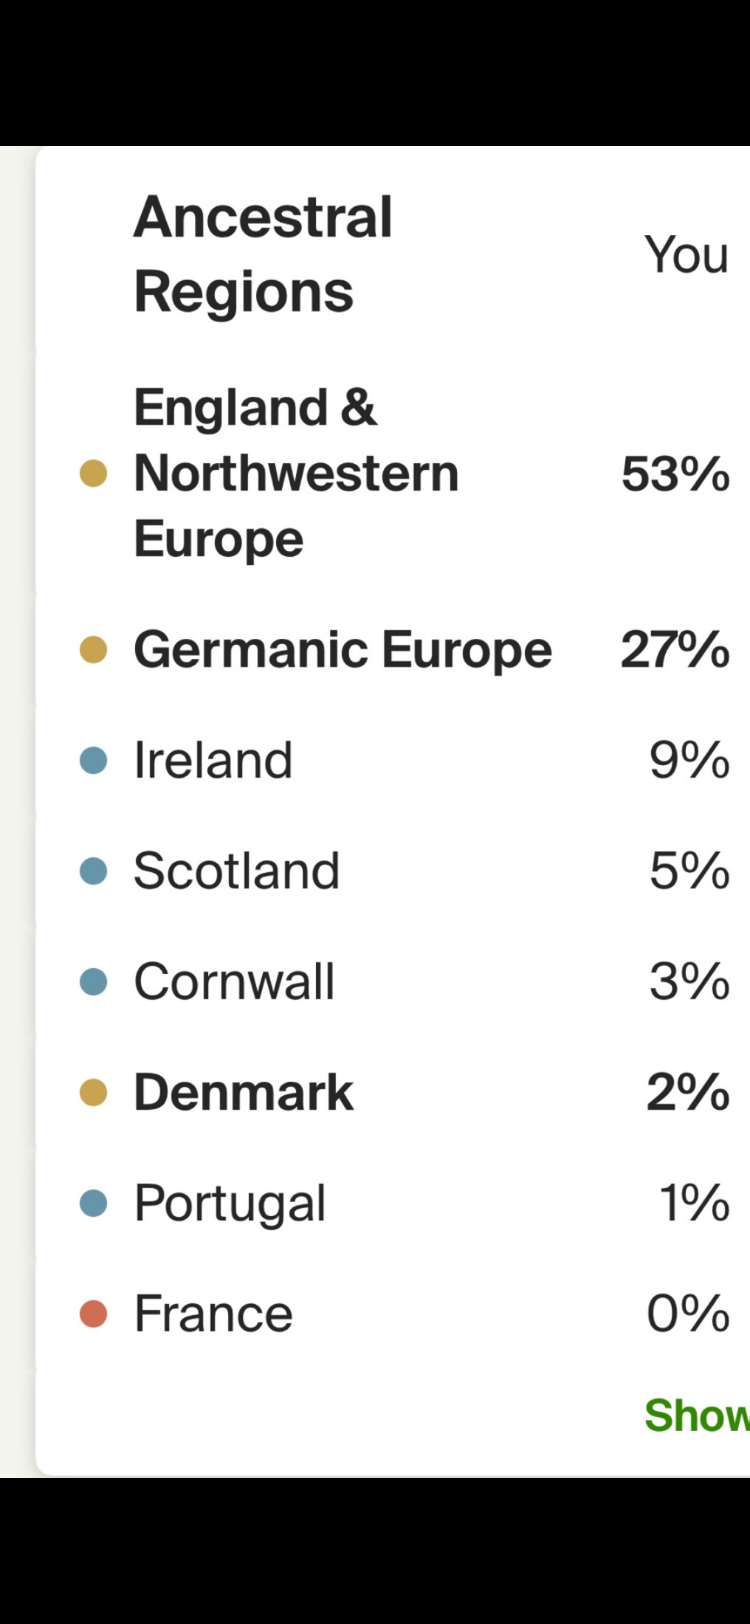The width and height of the screenshot is (750, 1624).
Task: Open the Portugal region row
Action: [x=230, y=1203]
